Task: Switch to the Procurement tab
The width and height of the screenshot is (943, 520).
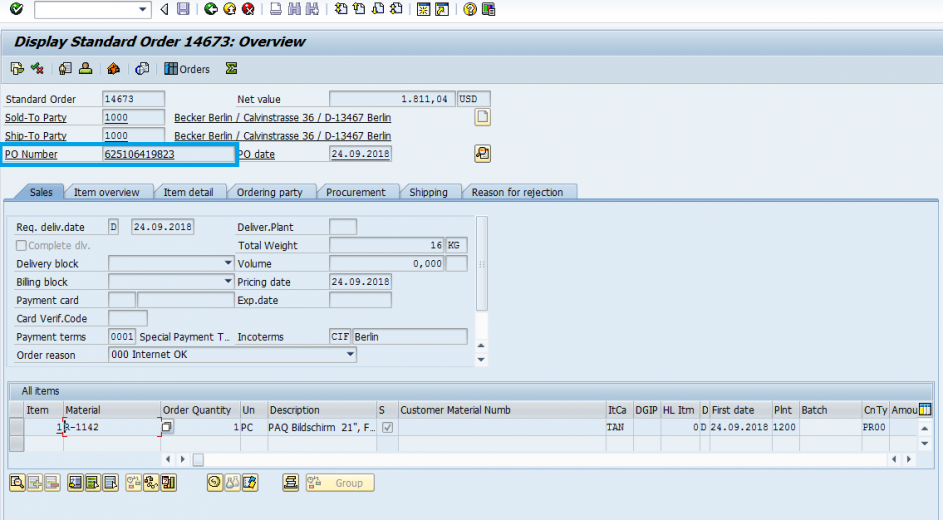Action: (355, 192)
